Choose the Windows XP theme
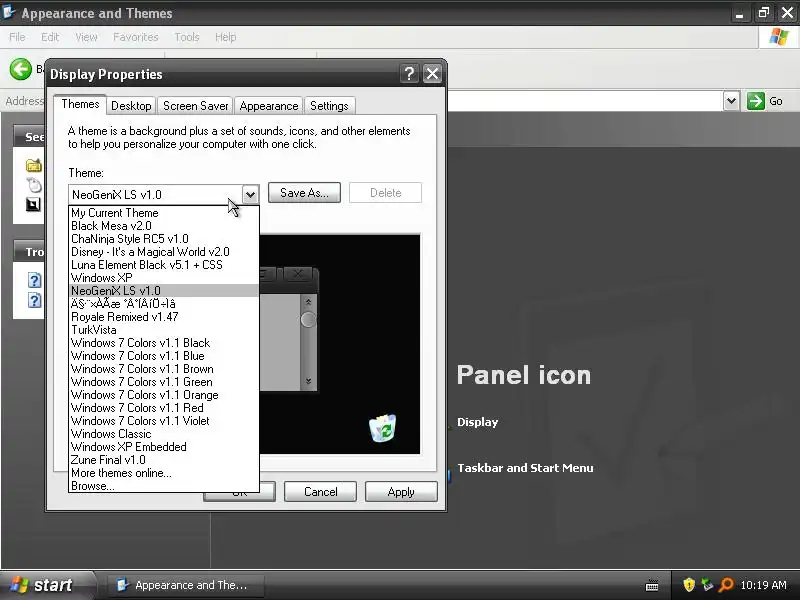800x600 pixels. (163, 278)
